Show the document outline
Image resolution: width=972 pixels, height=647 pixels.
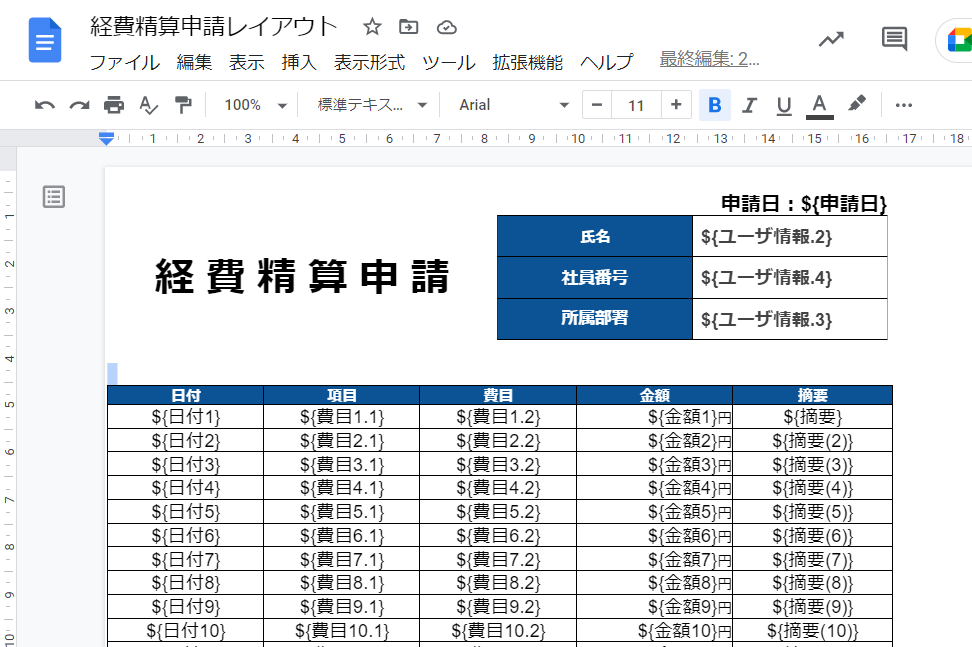[54, 196]
